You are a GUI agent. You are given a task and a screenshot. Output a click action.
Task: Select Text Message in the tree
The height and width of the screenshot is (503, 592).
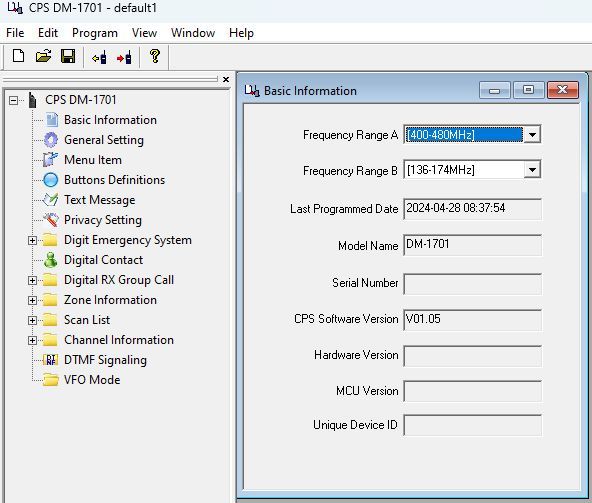point(100,200)
